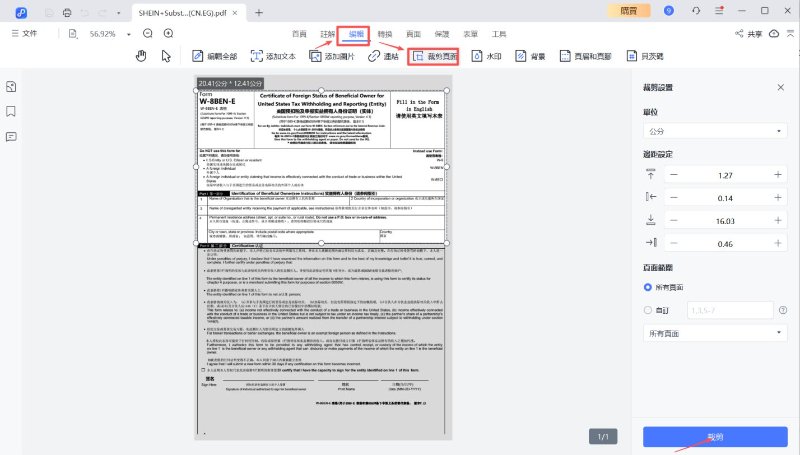
Task: Select the Hand pan tool
Action: coord(141,56)
